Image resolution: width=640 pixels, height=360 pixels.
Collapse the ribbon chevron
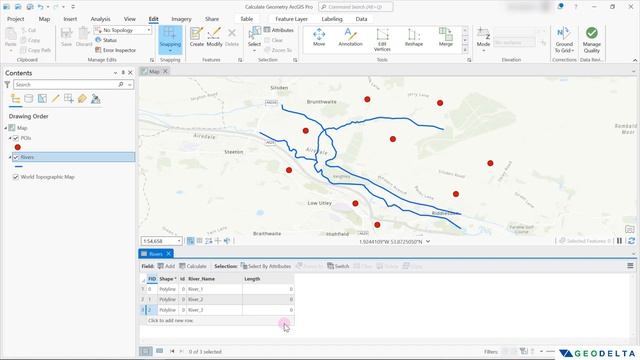pos(635,60)
